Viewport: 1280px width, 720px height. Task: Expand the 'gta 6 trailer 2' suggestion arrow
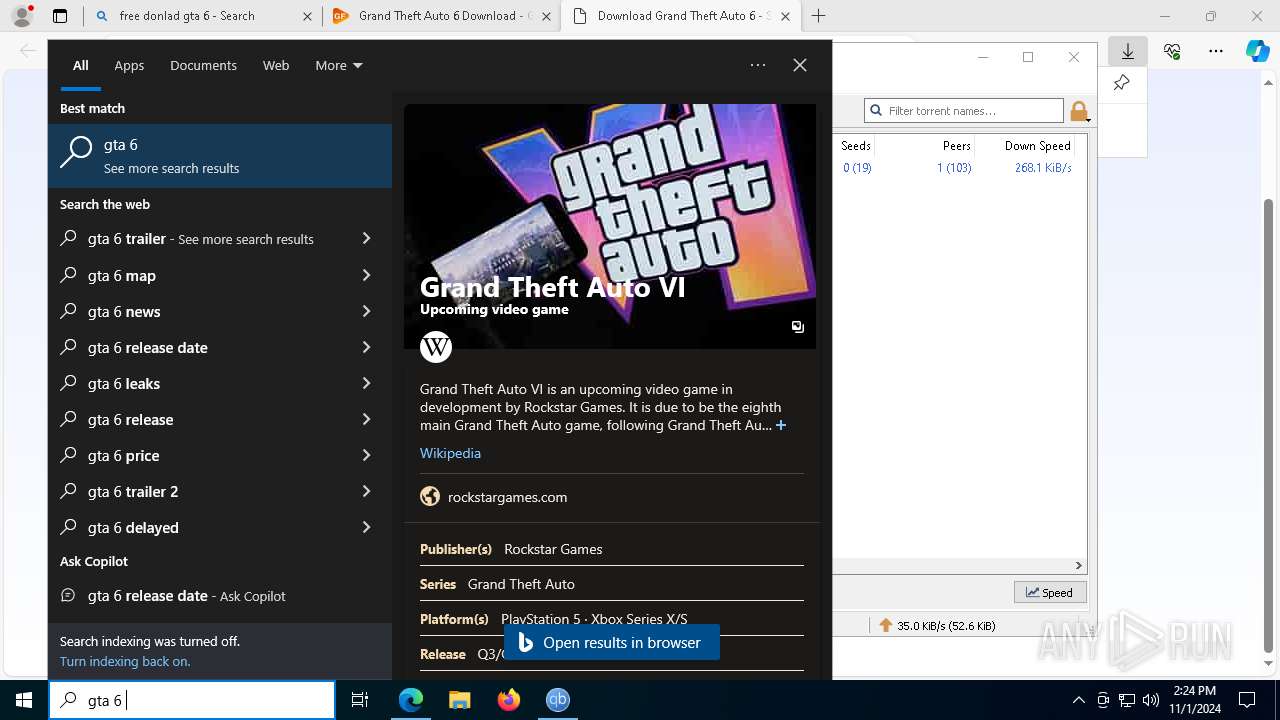pyautogui.click(x=366, y=491)
